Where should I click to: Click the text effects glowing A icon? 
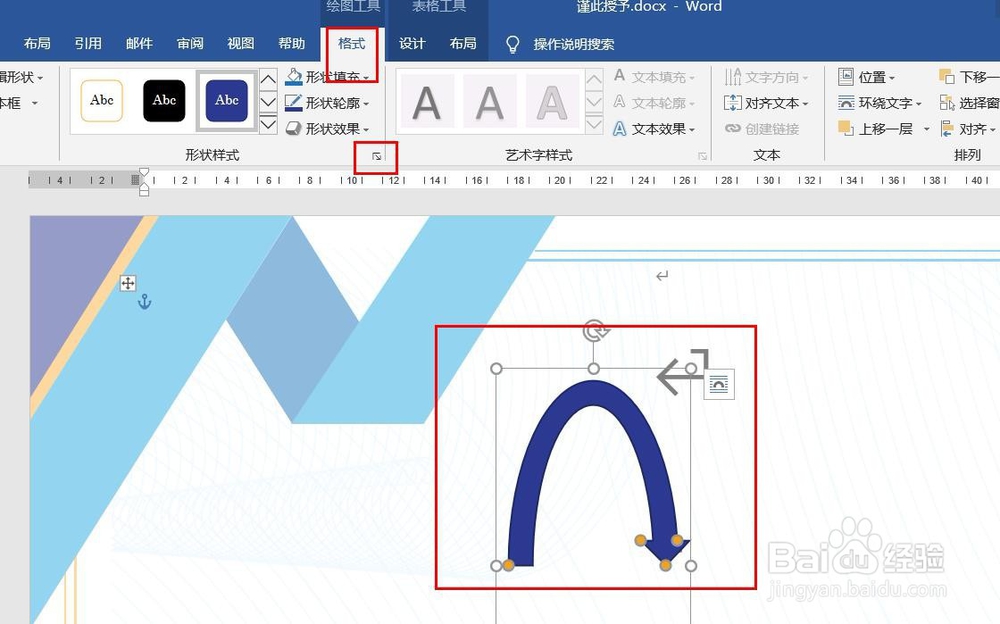[619, 129]
